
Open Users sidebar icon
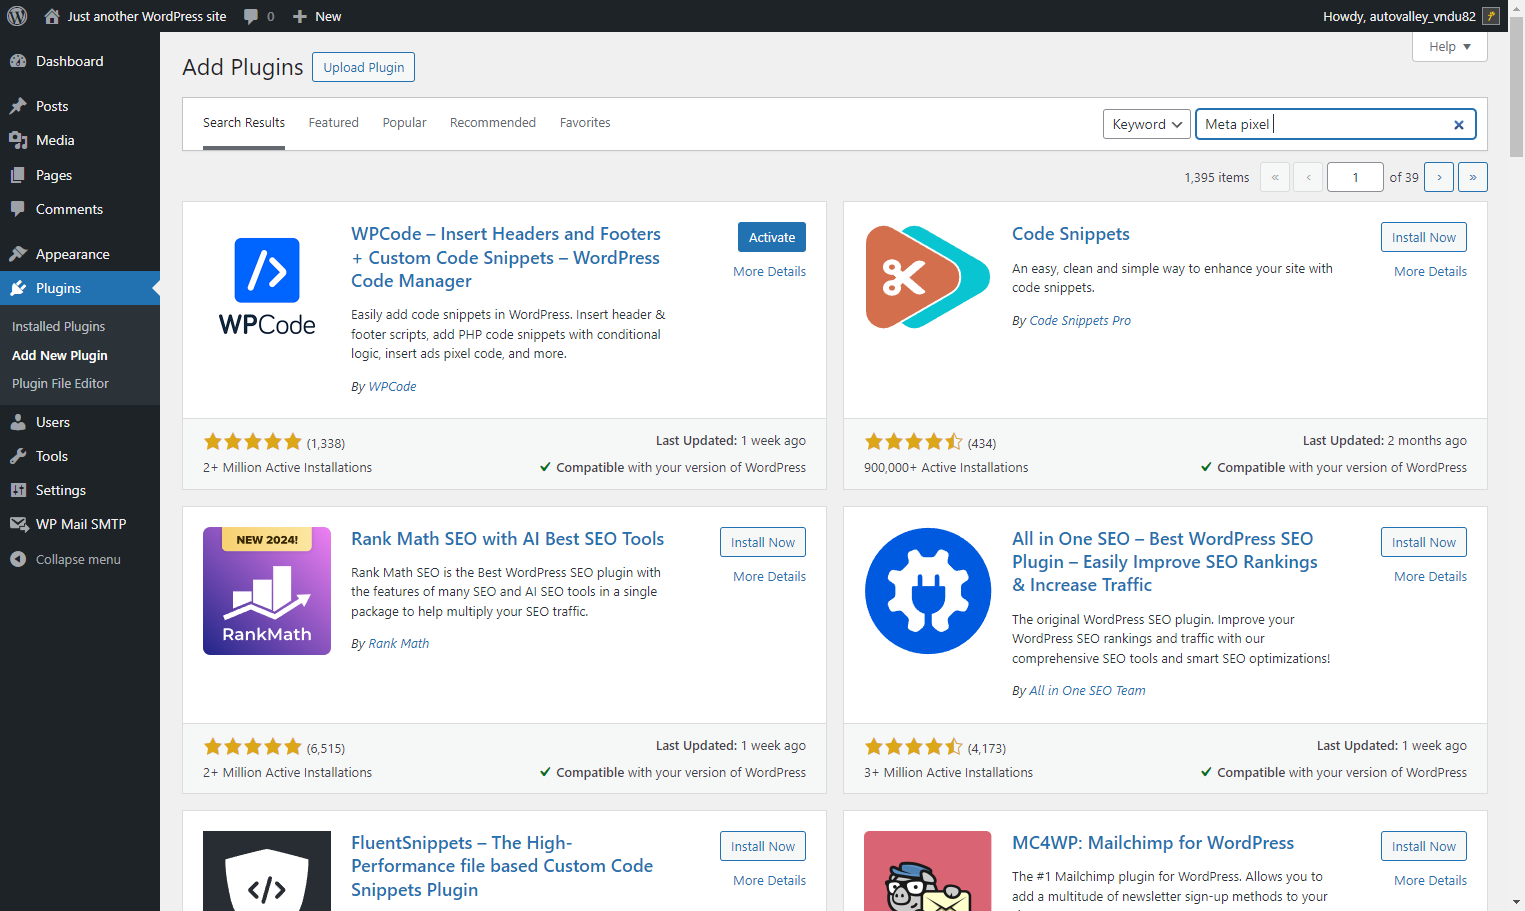[x=18, y=422]
